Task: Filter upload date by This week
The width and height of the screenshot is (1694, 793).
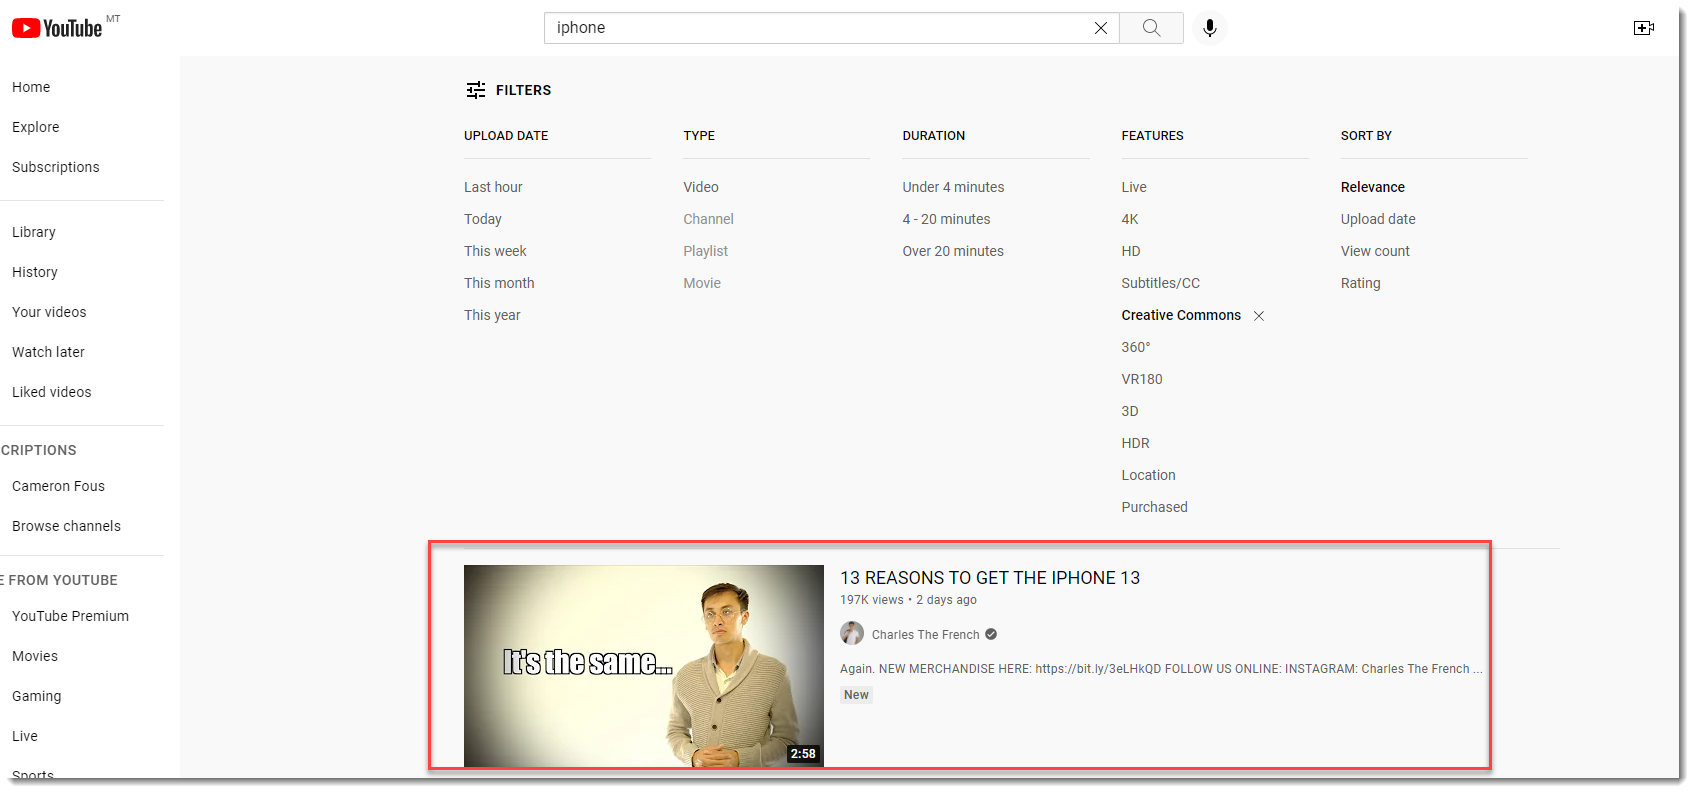Action: tap(495, 251)
